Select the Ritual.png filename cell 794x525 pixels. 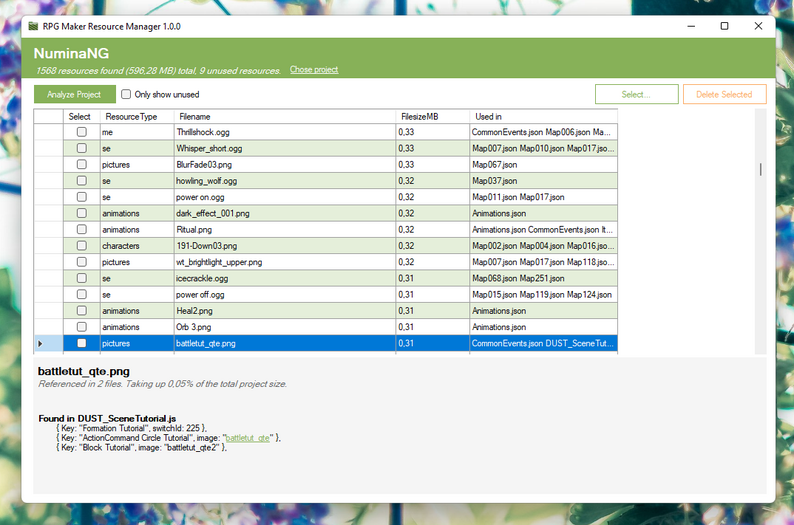click(x=285, y=229)
